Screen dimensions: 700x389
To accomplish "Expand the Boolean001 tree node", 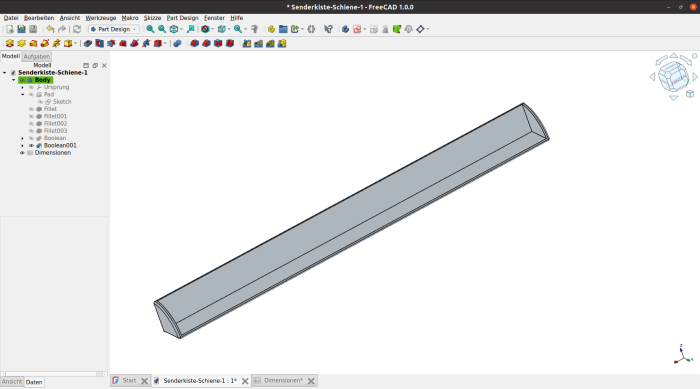I will 23,146.
